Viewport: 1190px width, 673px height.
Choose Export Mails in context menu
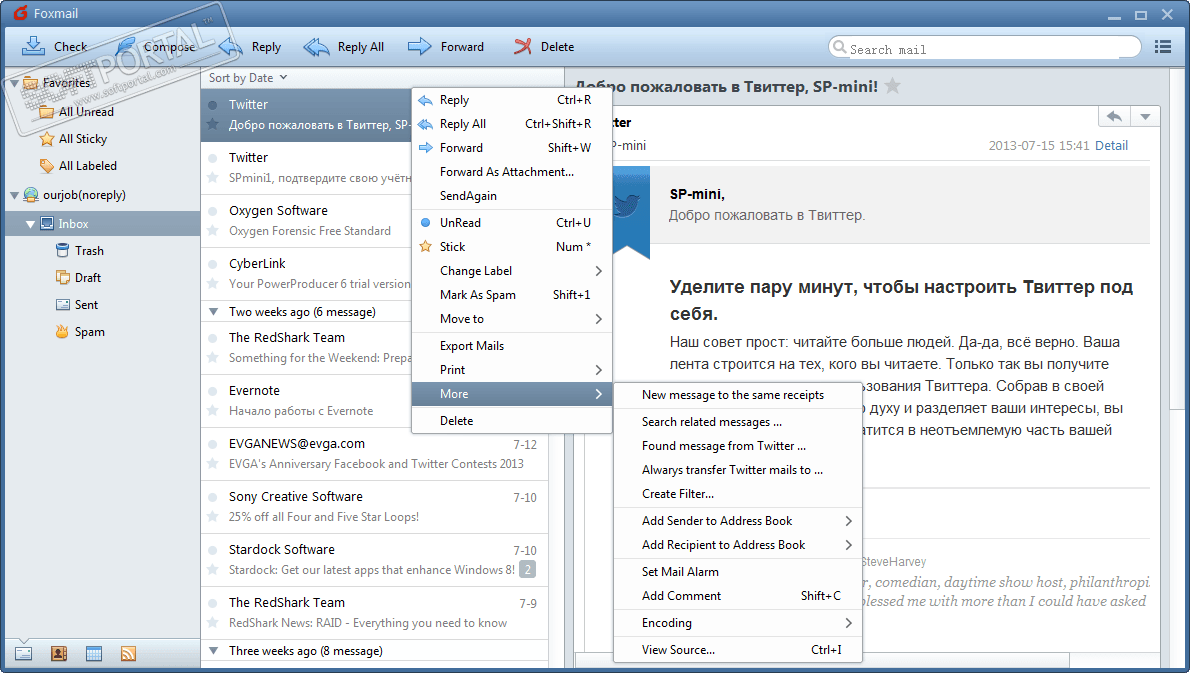[512, 346]
